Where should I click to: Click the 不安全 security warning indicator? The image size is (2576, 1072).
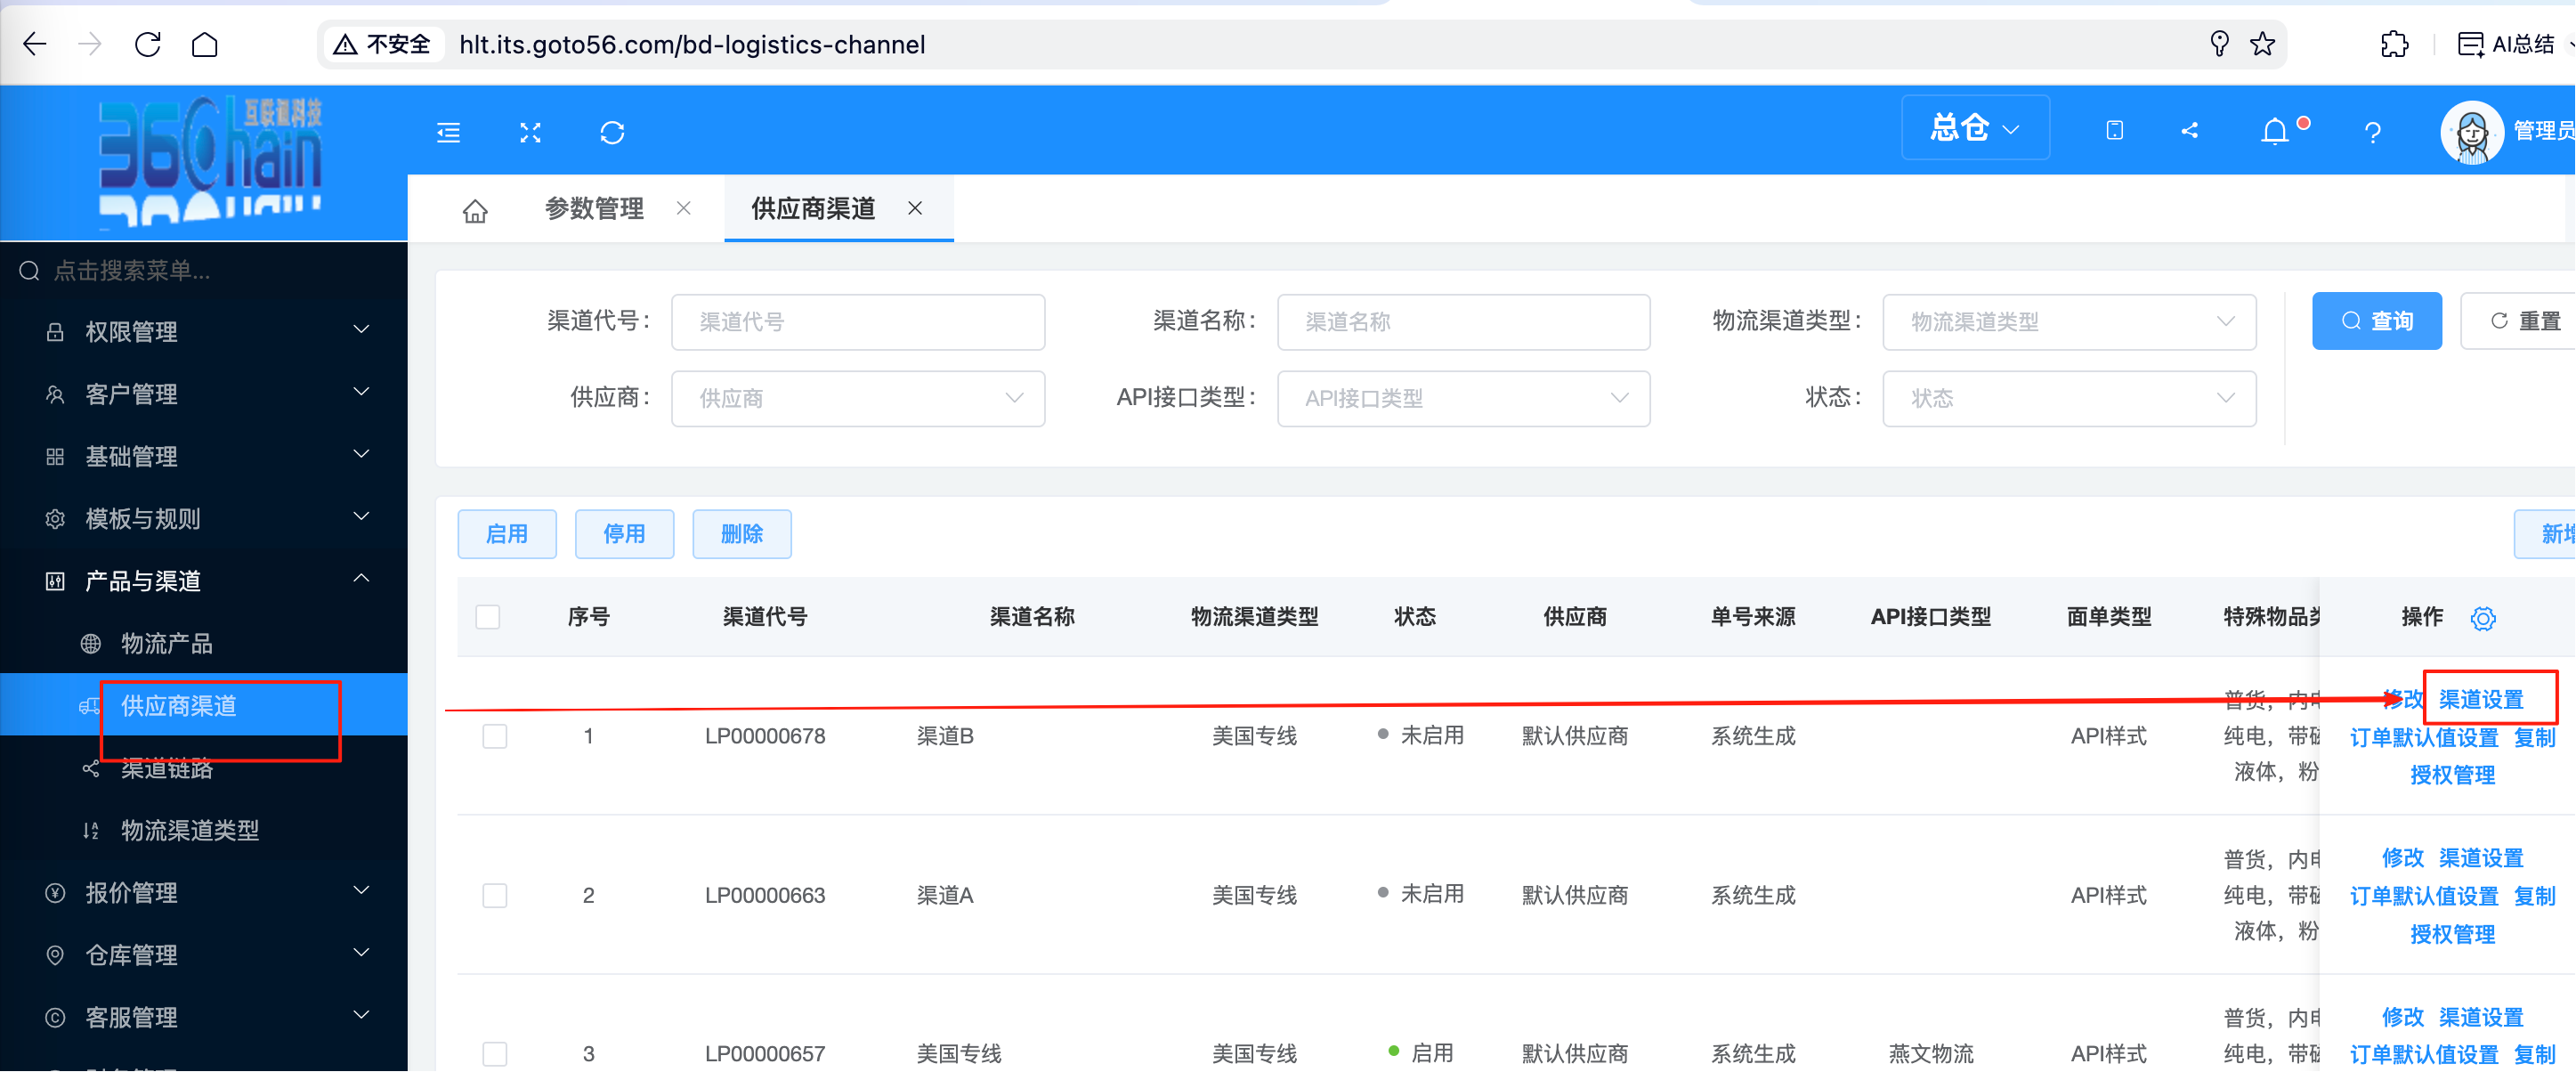pyautogui.click(x=382, y=44)
